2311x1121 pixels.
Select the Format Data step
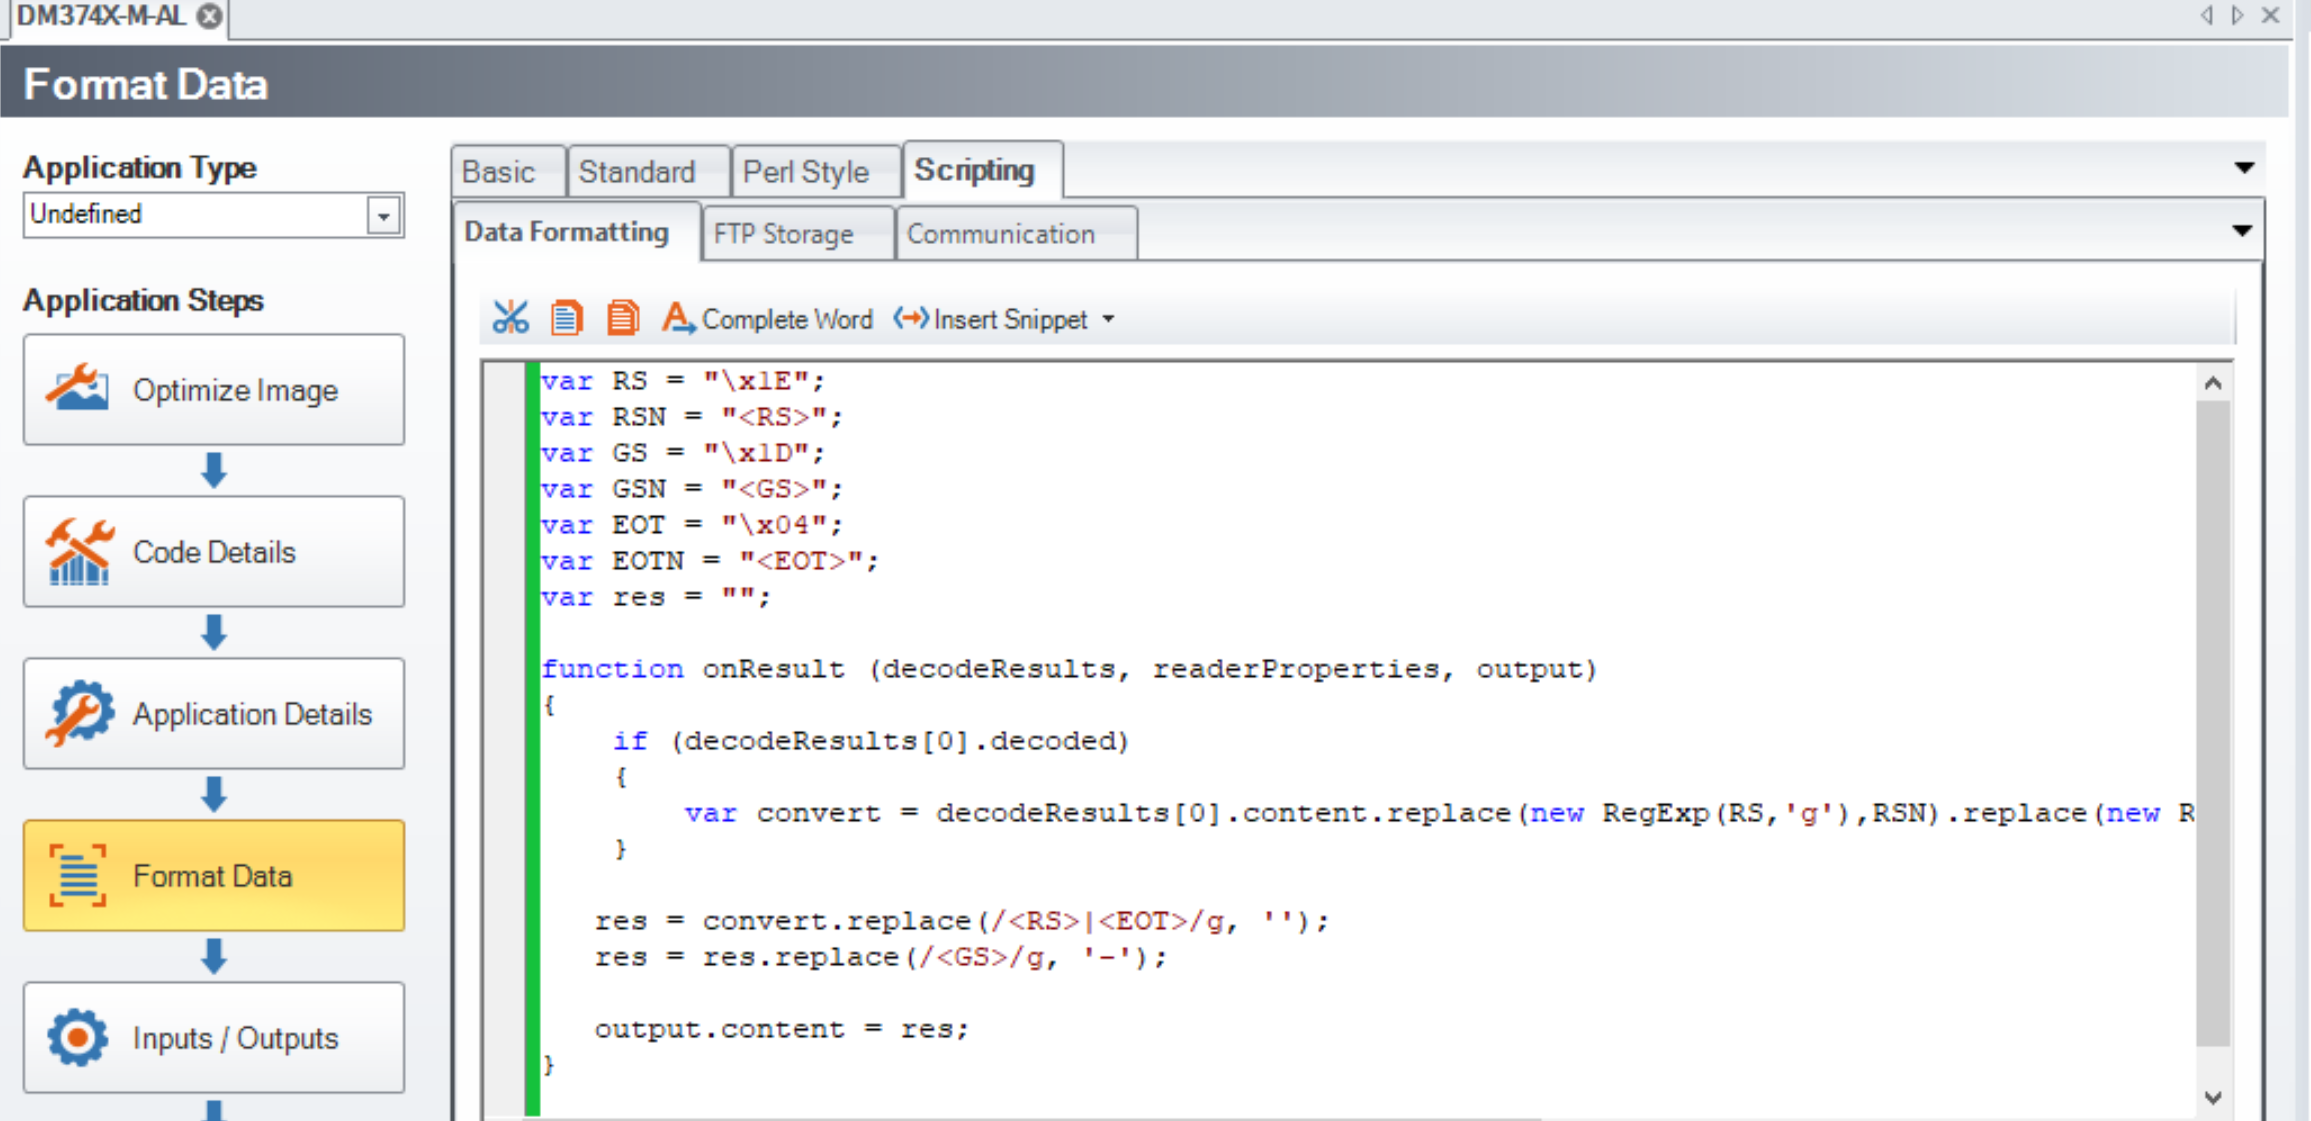click(x=213, y=875)
